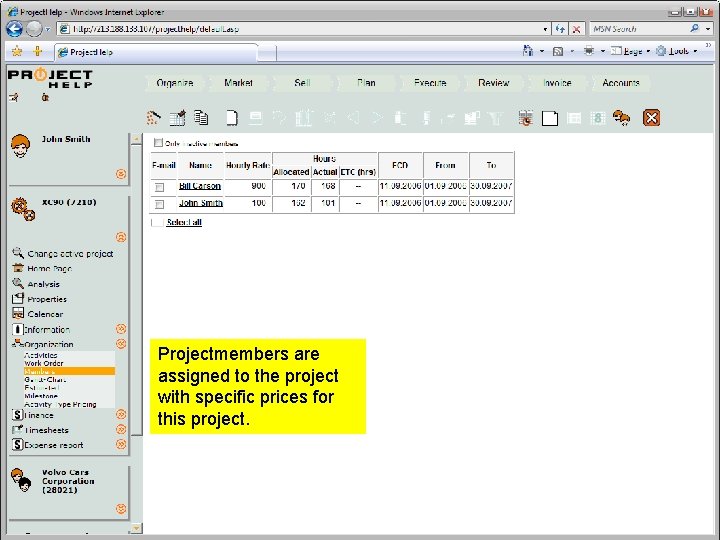Click the table-edit toolbar icon

[x=178, y=118]
